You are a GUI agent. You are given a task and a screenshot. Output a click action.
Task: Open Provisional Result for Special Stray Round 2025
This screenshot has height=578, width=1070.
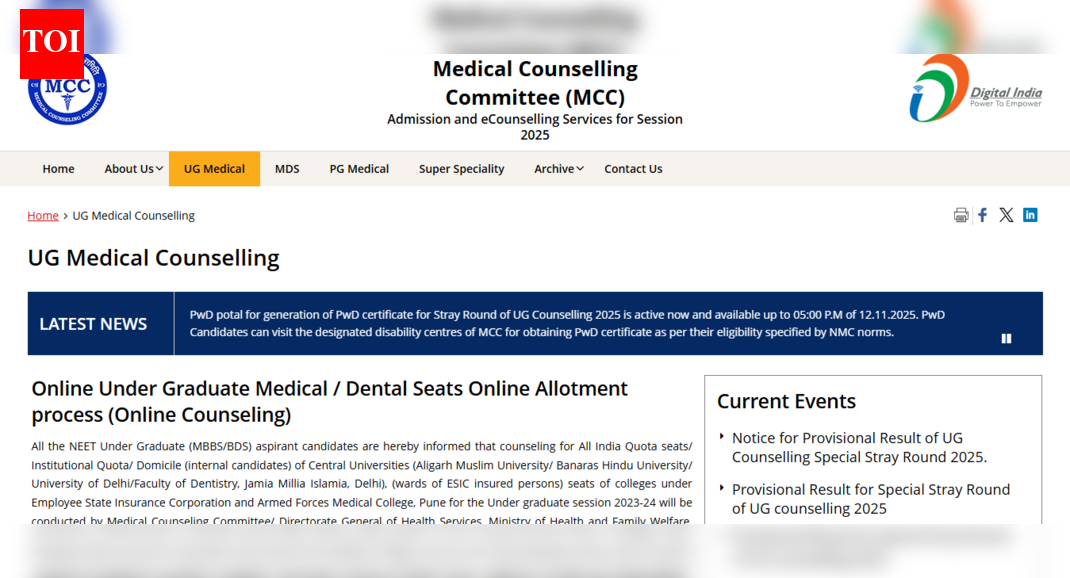(870, 499)
